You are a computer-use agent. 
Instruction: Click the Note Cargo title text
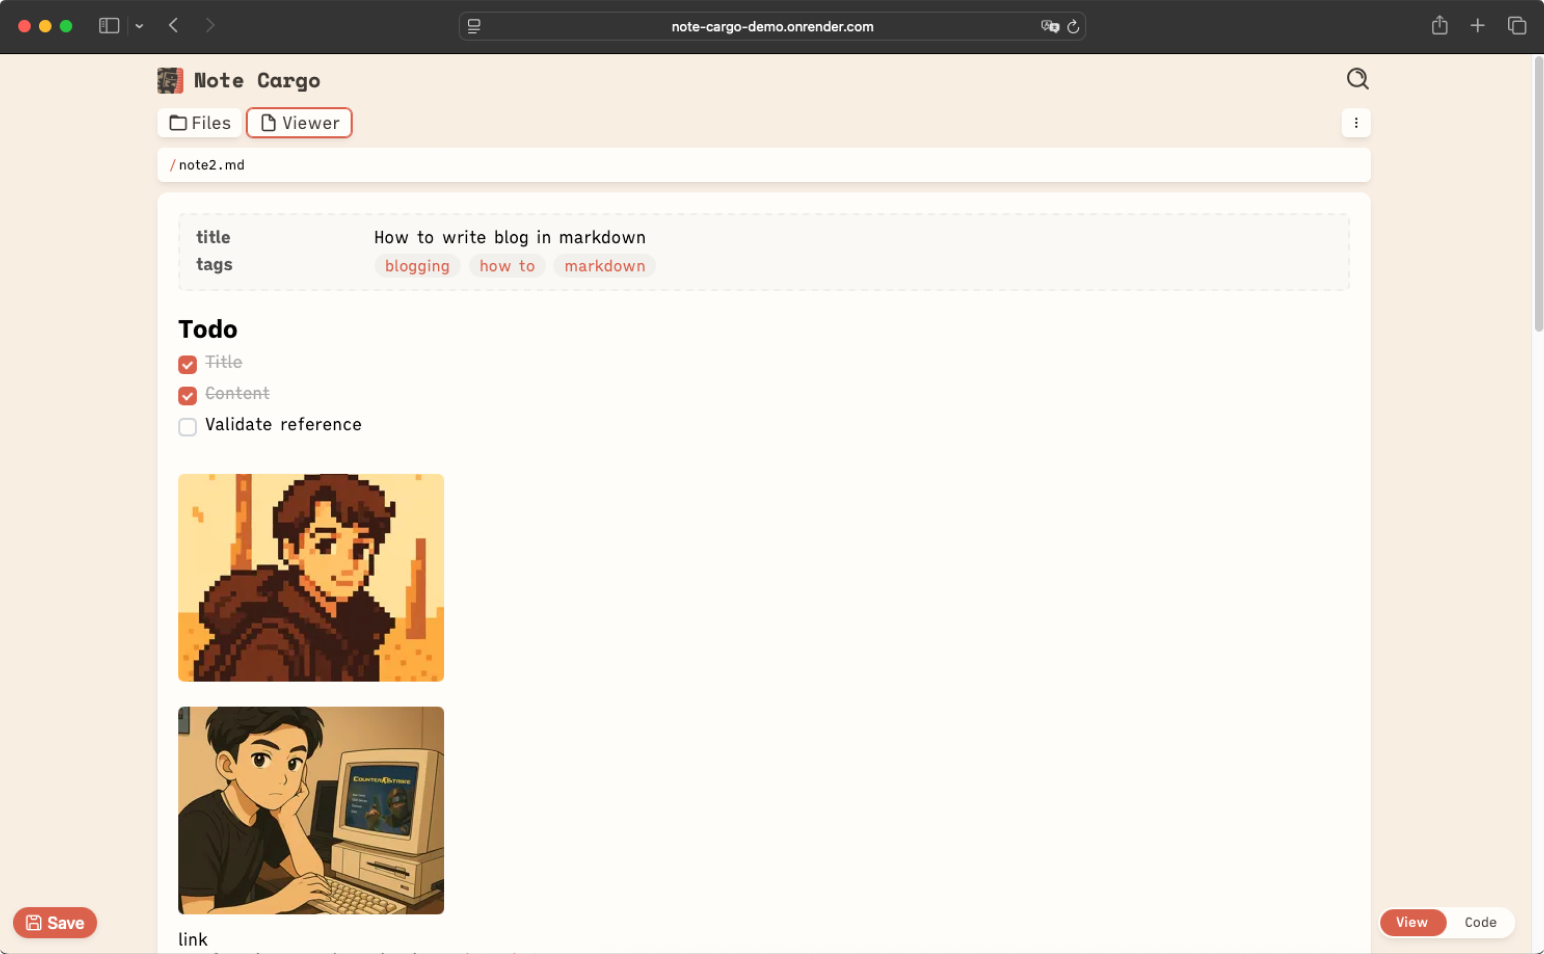257,81
